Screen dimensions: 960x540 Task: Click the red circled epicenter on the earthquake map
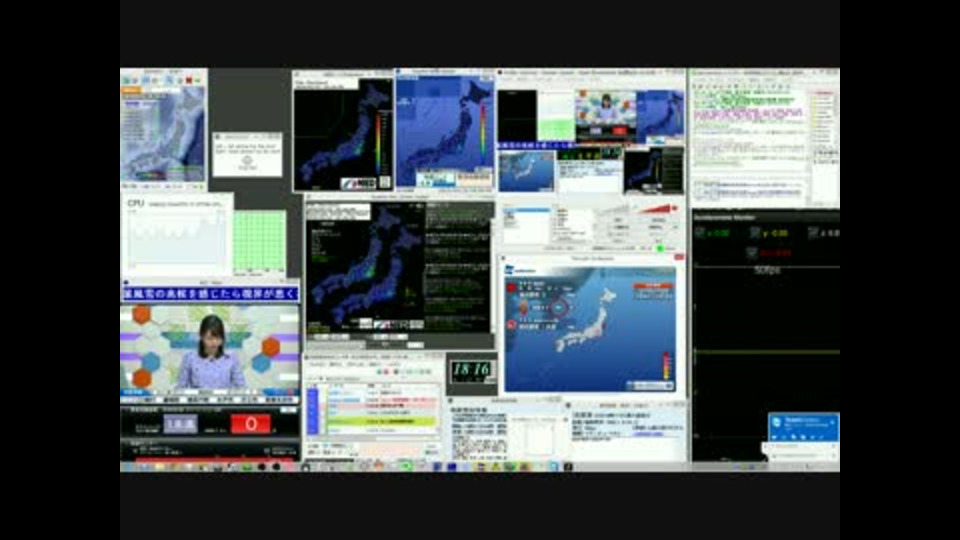click(559, 307)
